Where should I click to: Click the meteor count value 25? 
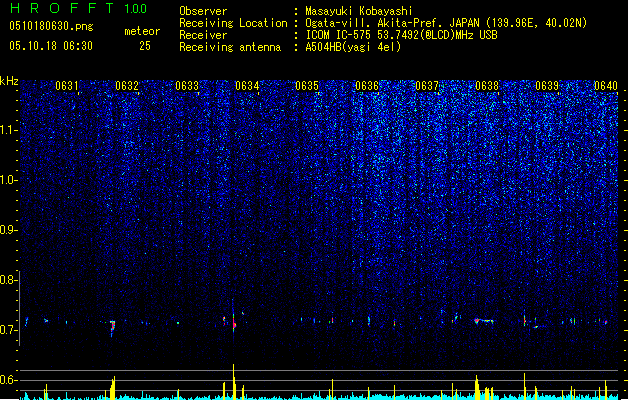pos(145,46)
